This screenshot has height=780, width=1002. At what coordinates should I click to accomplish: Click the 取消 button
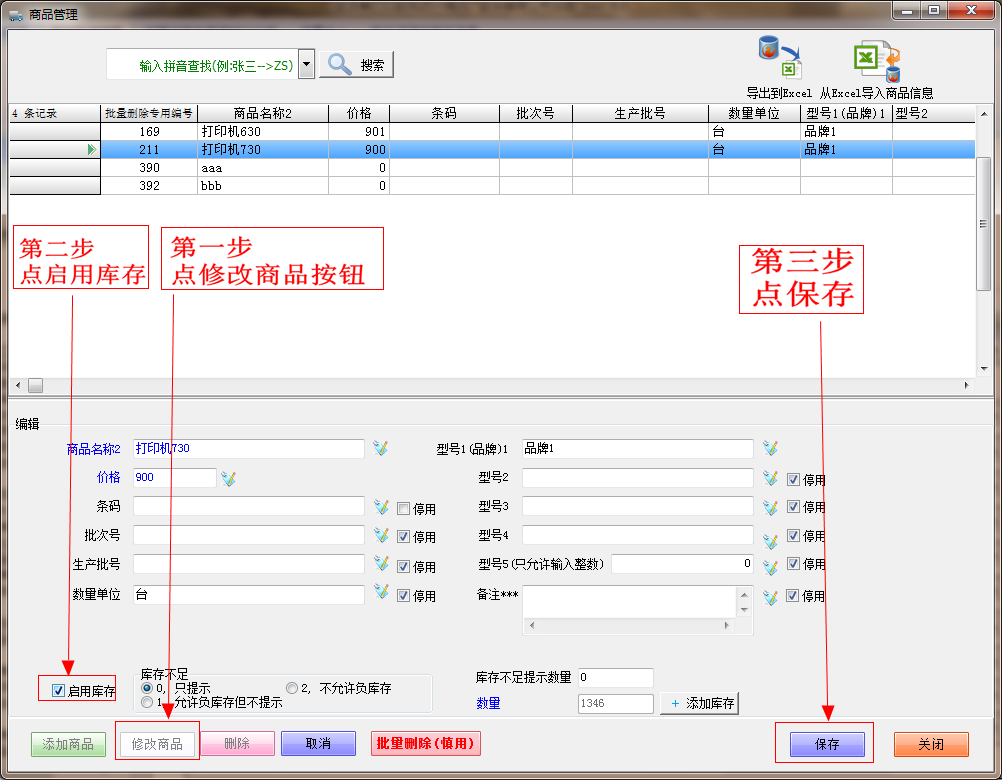pos(318,744)
